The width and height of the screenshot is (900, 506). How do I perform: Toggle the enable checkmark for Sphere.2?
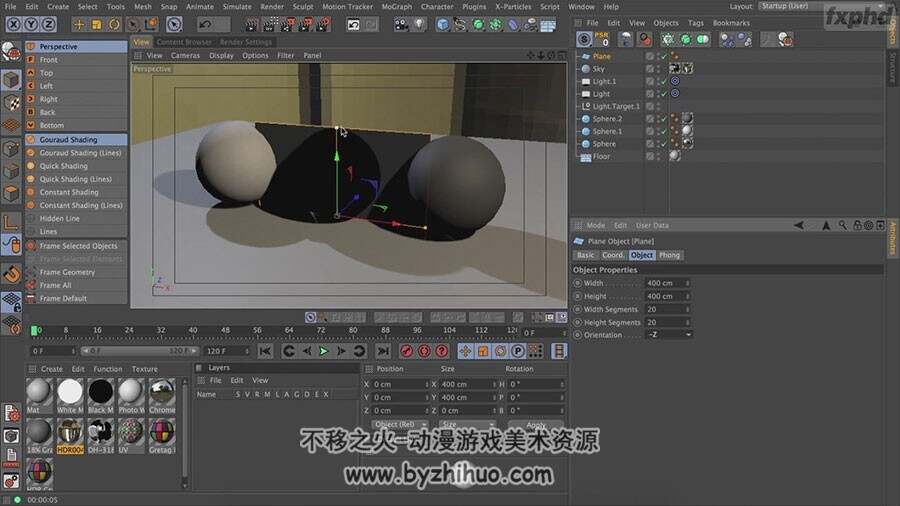click(x=664, y=119)
